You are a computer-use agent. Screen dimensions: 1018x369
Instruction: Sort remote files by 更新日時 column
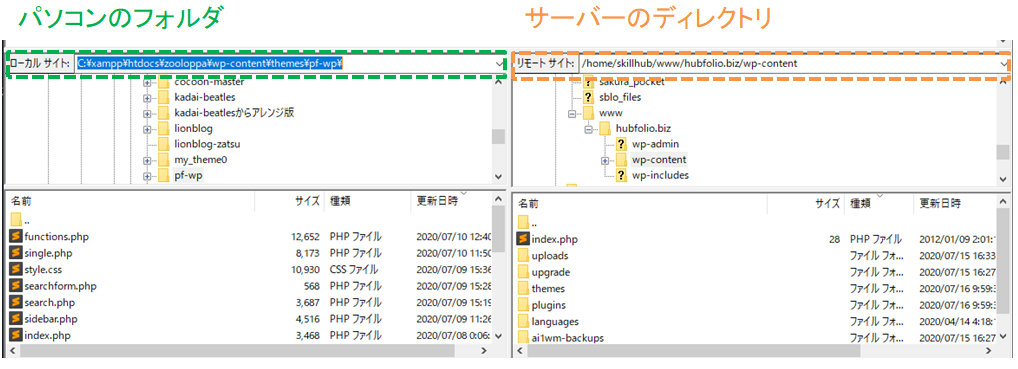pos(956,203)
